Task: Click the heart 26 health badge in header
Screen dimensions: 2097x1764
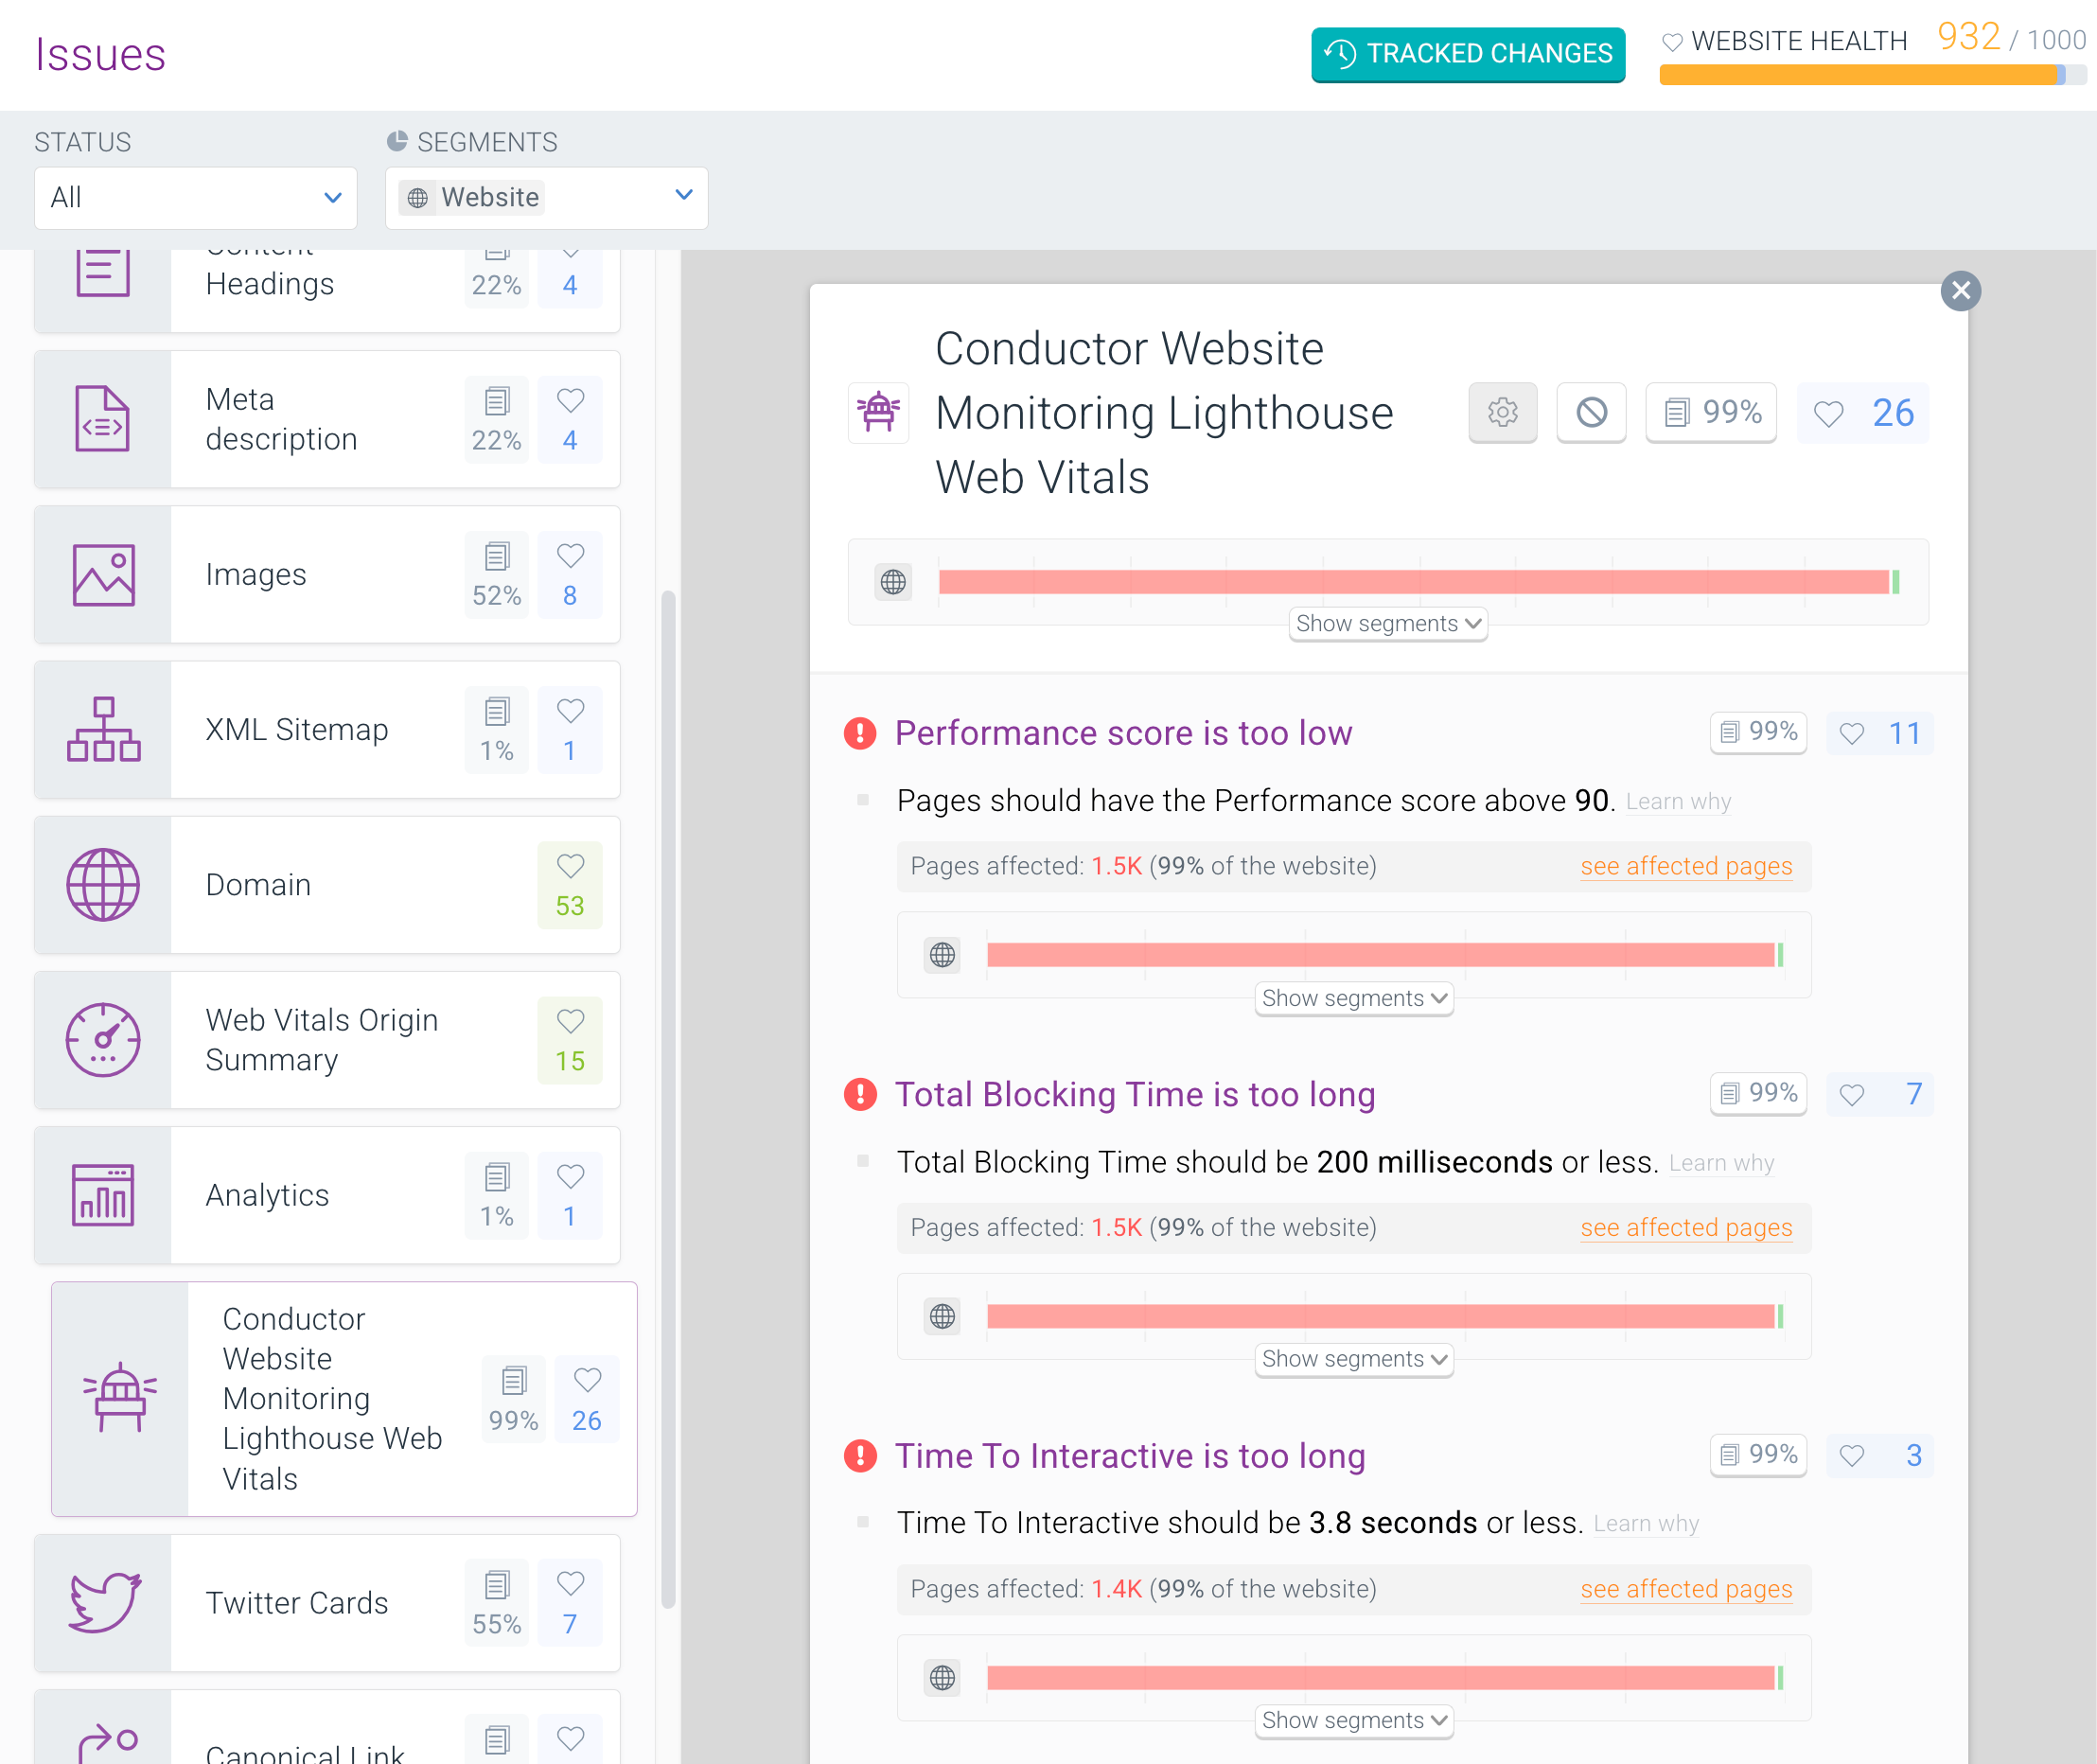Action: (1863, 412)
